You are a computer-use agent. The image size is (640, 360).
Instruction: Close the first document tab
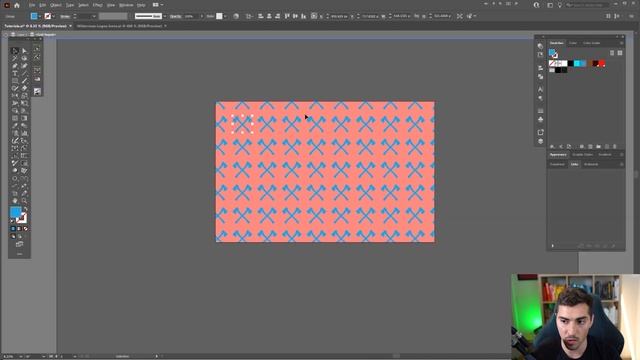pos(70,26)
